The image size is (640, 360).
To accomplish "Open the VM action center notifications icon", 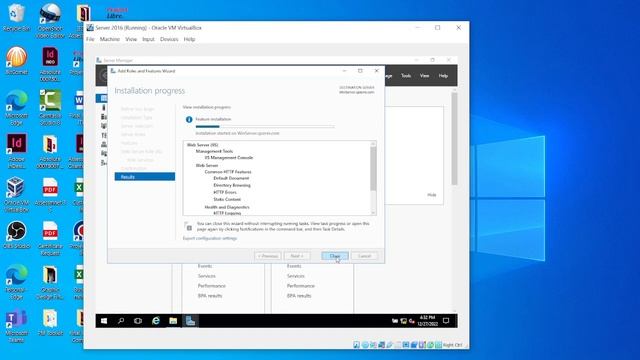I will tap(446, 321).
